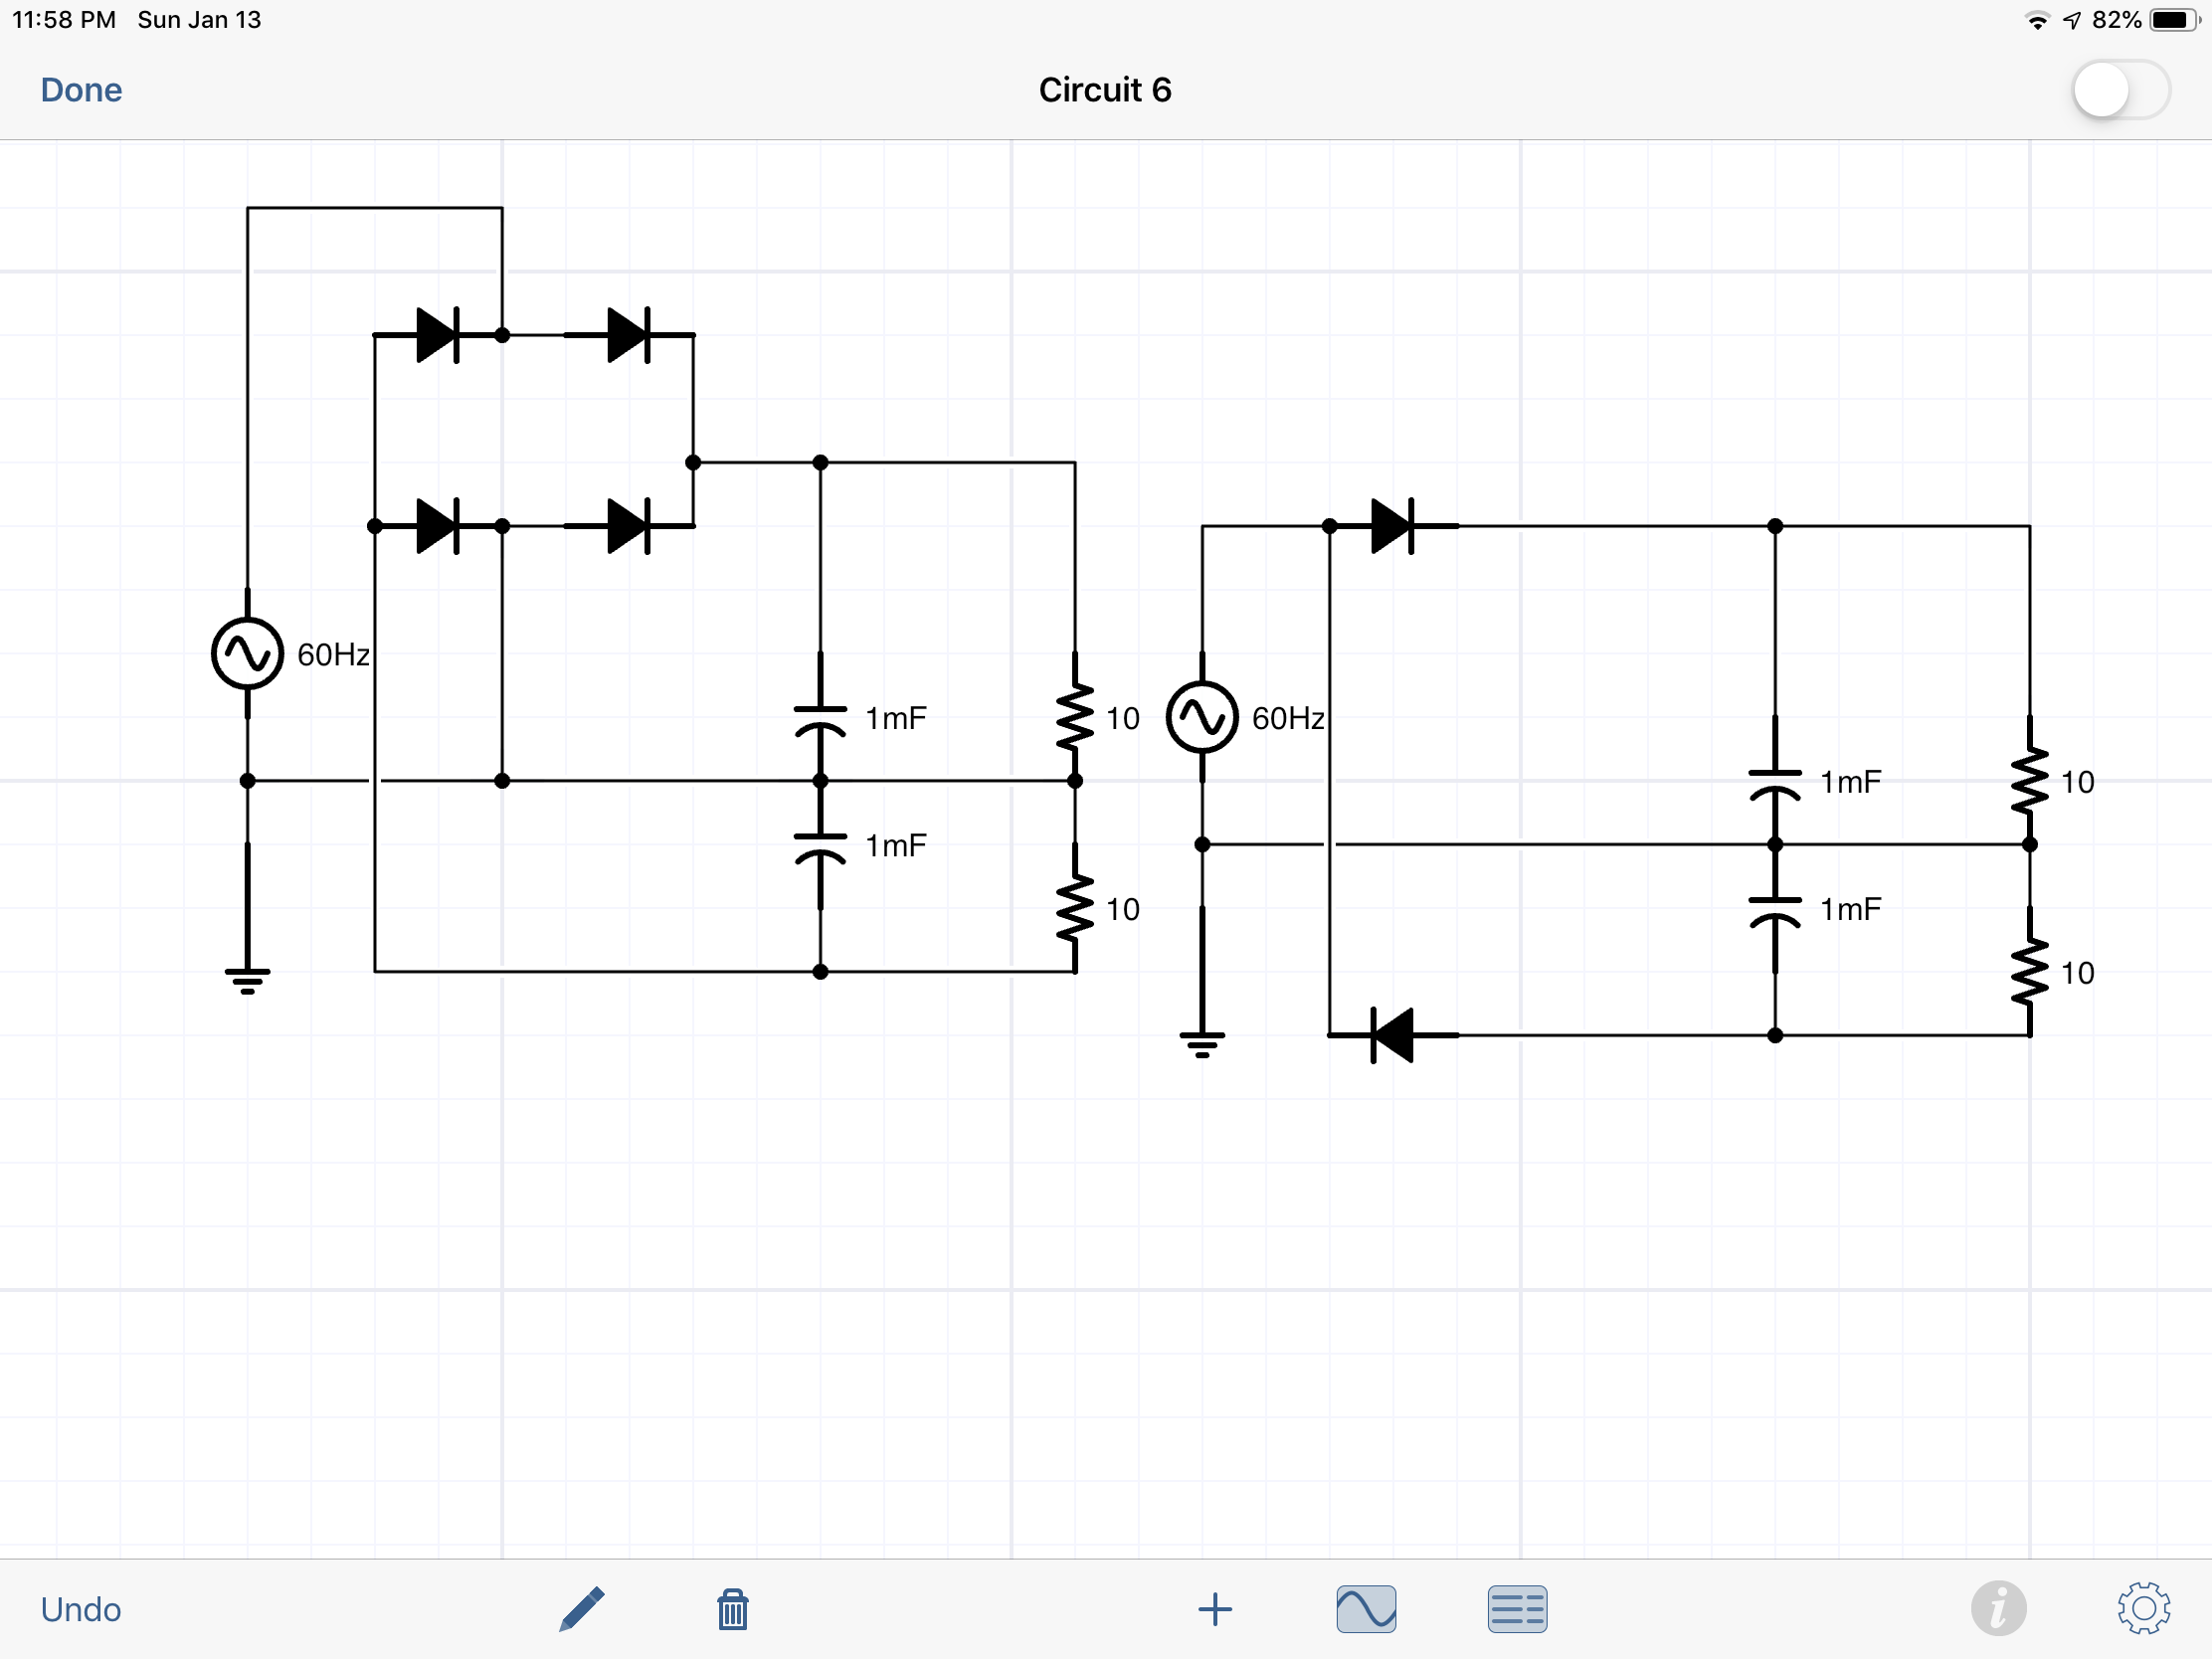Select upper 1mF capacitor in right circuit
2212x1659 pixels.
[x=1775, y=781]
